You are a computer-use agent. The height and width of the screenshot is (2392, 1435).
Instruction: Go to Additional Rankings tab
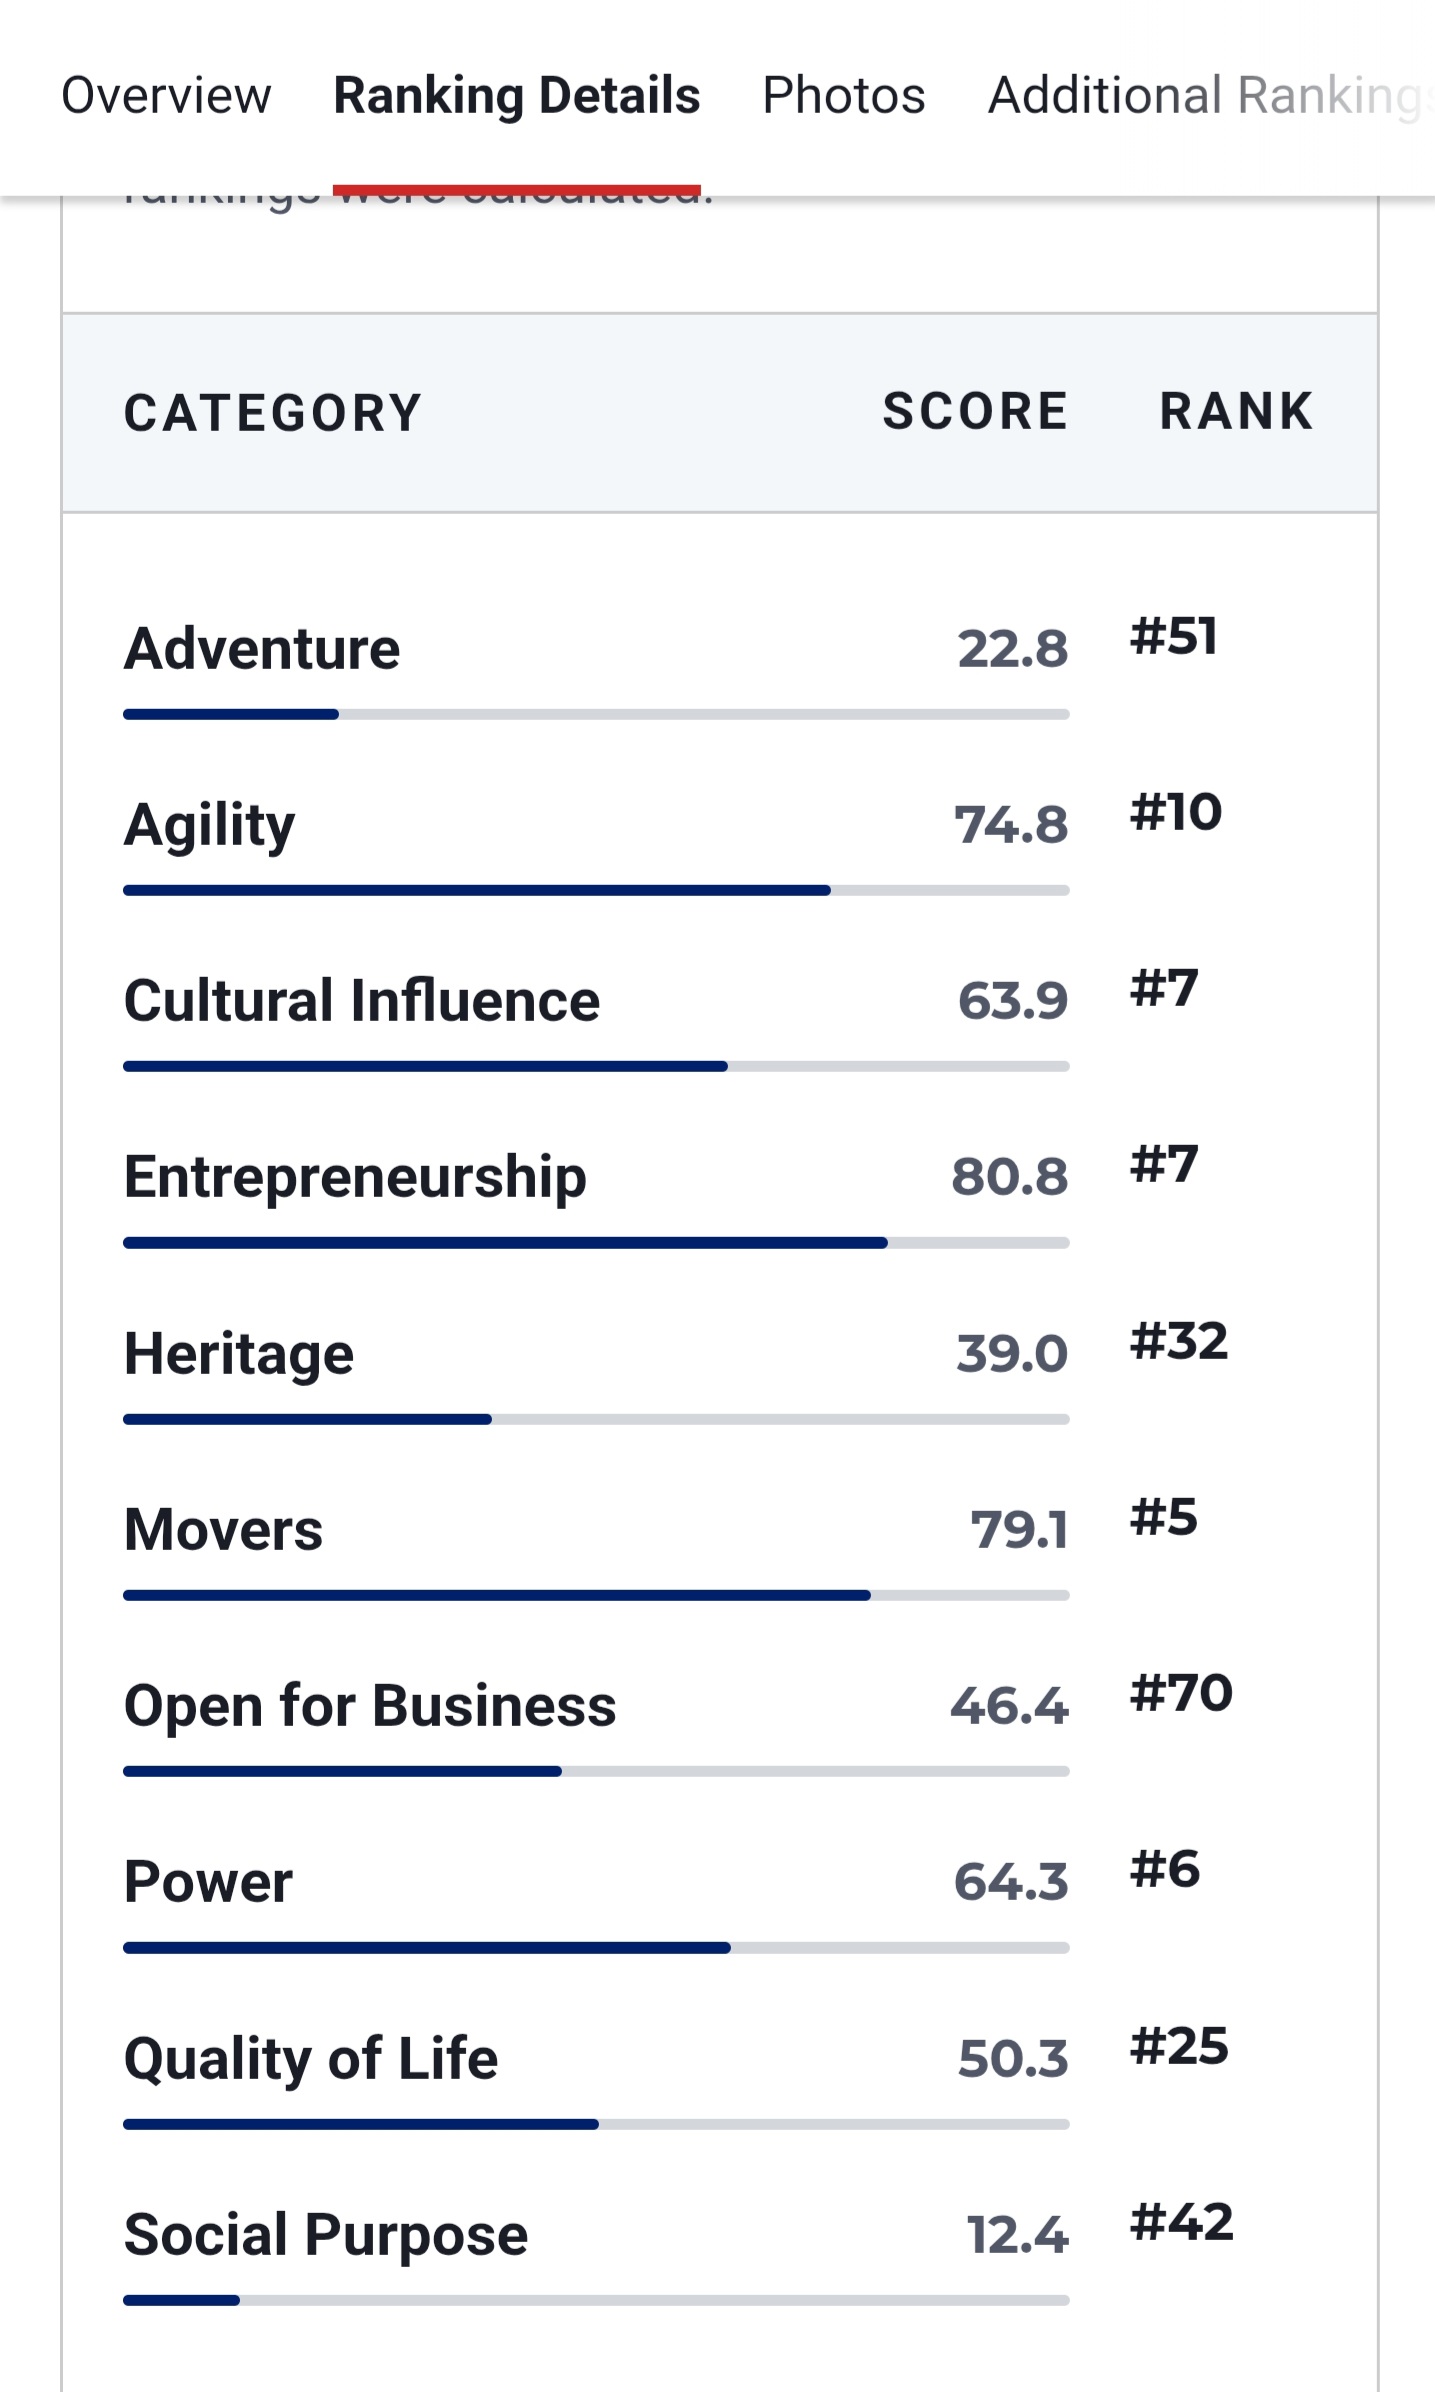[x=1205, y=96]
